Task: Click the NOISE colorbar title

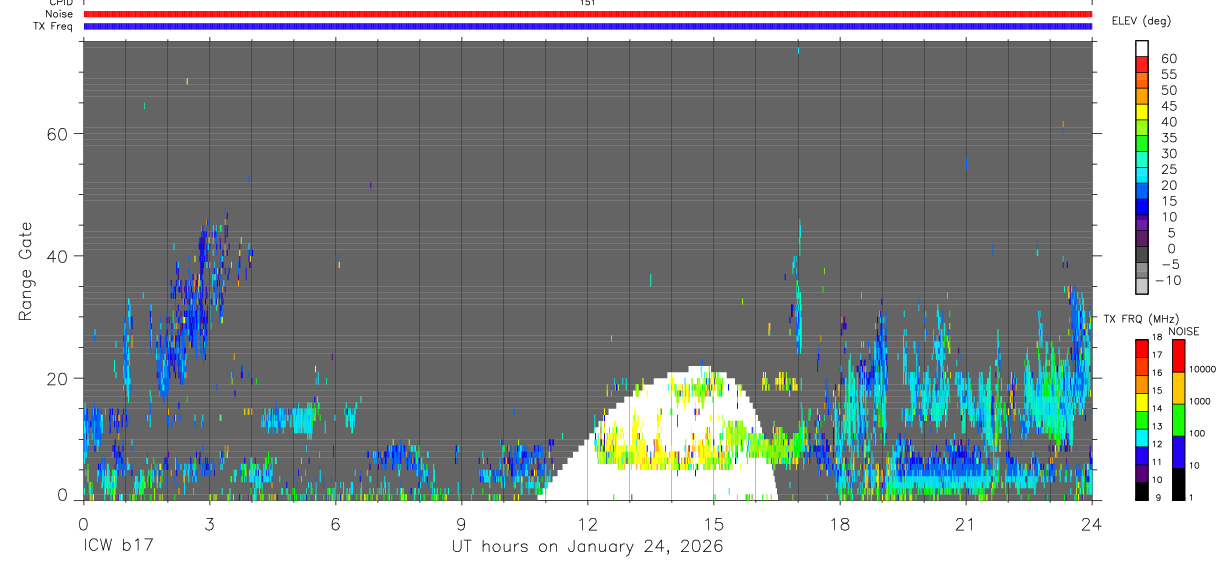Action: coord(1184,332)
